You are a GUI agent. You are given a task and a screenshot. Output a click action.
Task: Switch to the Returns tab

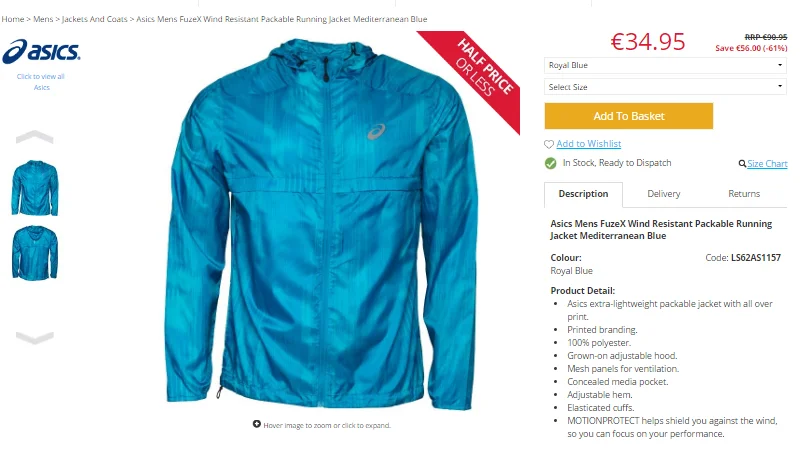click(744, 194)
